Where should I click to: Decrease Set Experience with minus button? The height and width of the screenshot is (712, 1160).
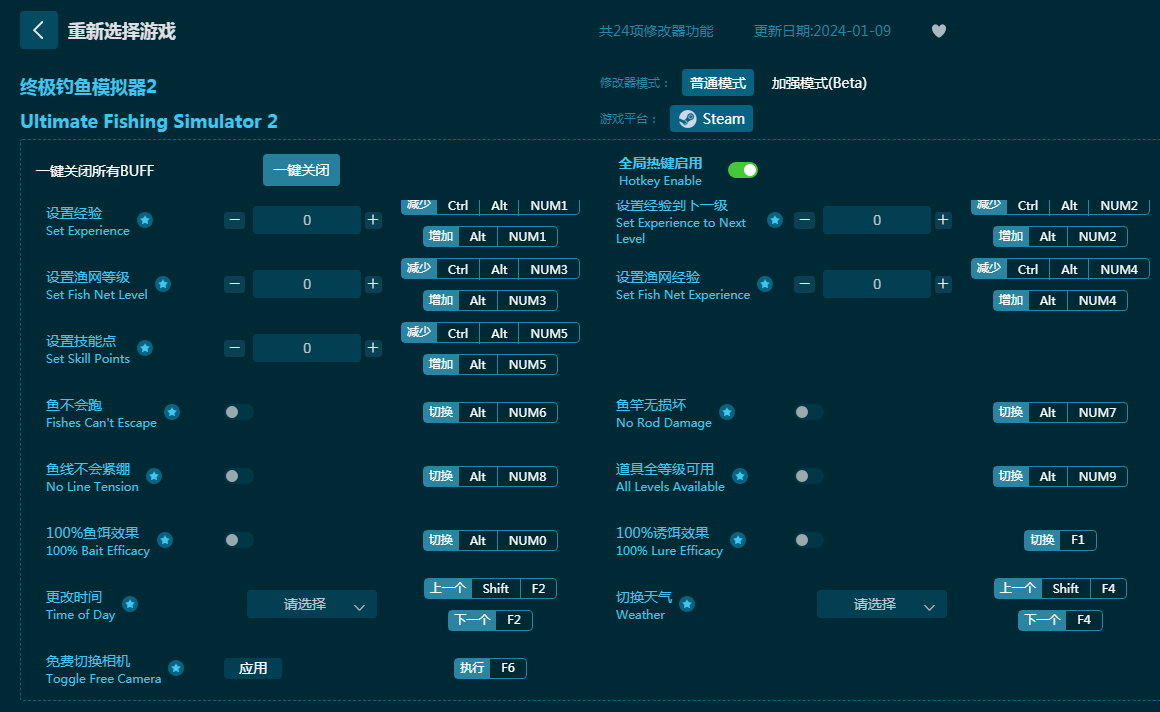(x=235, y=220)
